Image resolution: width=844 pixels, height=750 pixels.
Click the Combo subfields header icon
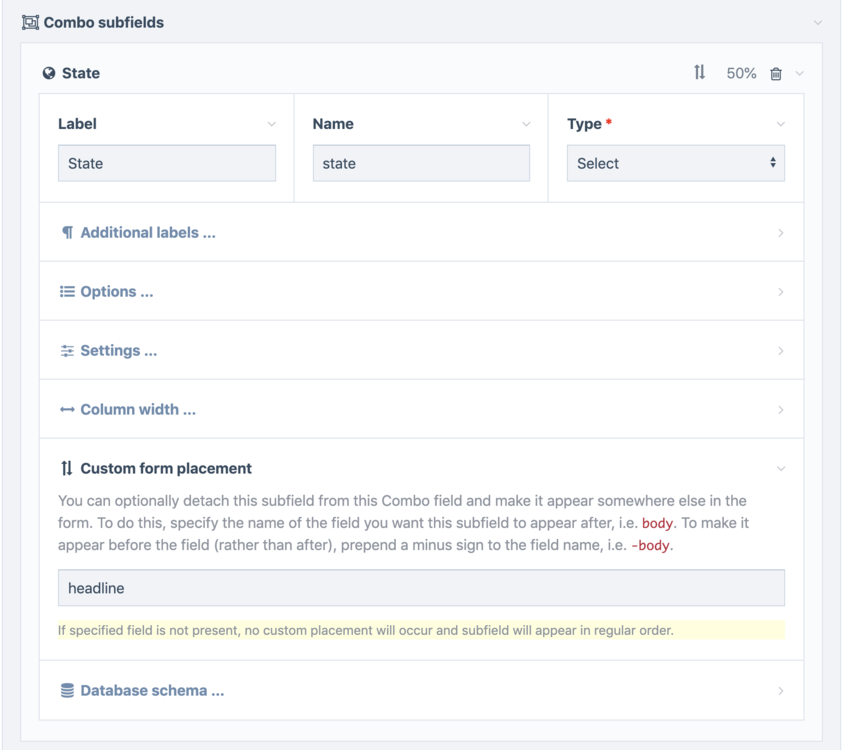pyautogui.click(x=30, y=22)
